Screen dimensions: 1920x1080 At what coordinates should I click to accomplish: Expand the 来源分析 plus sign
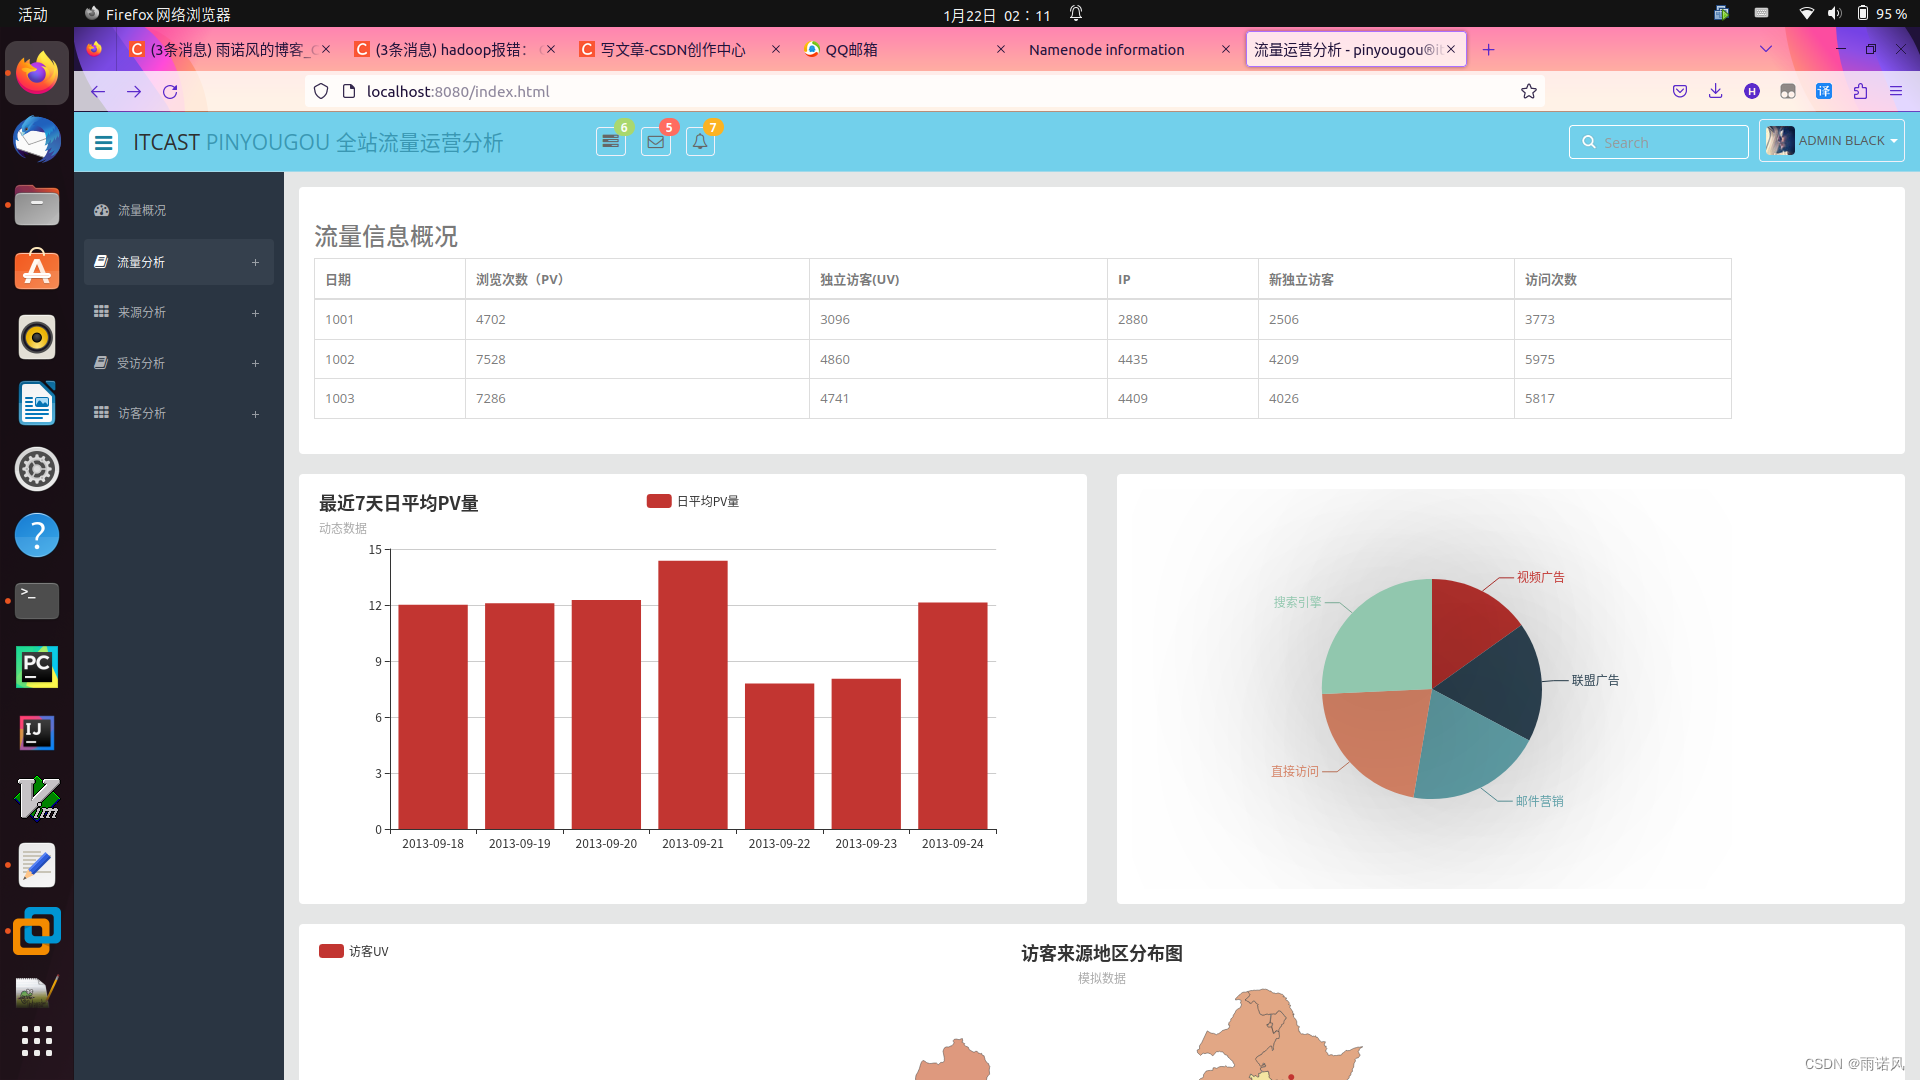click(255, 313)
